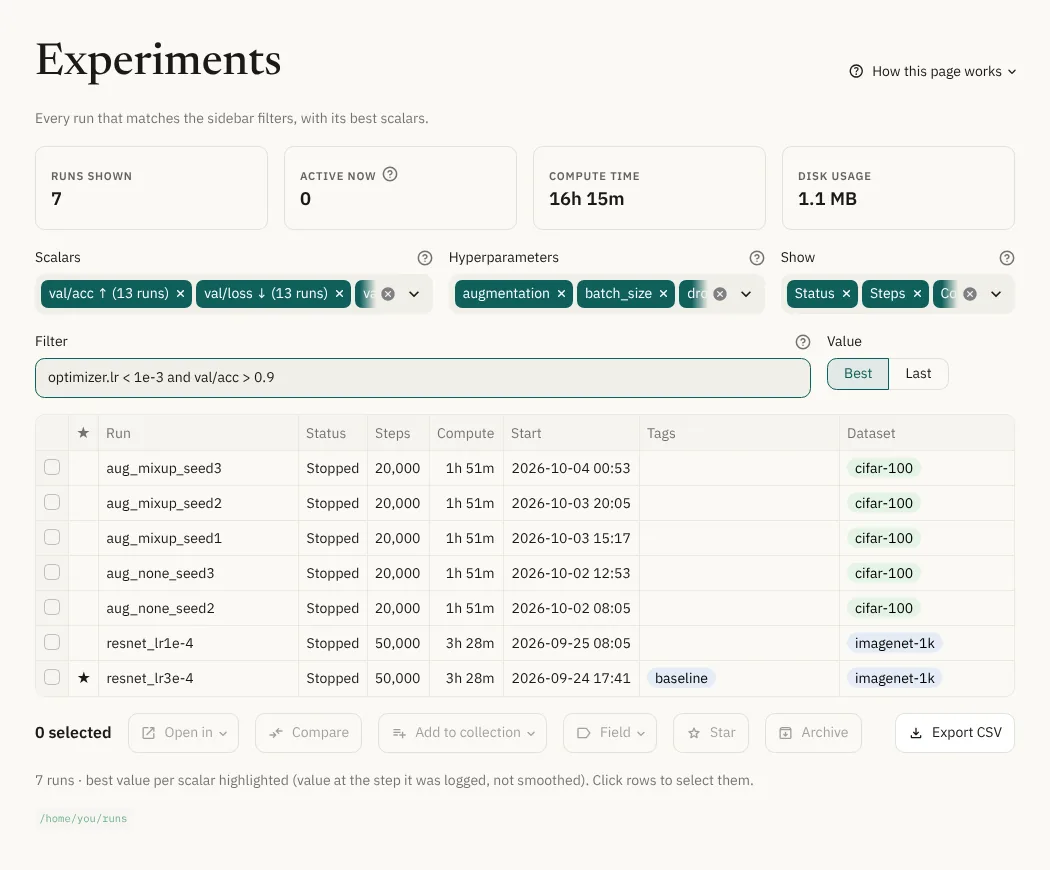Click the Compare button
The image size is (1050, 870).
[x=309, y=733]
